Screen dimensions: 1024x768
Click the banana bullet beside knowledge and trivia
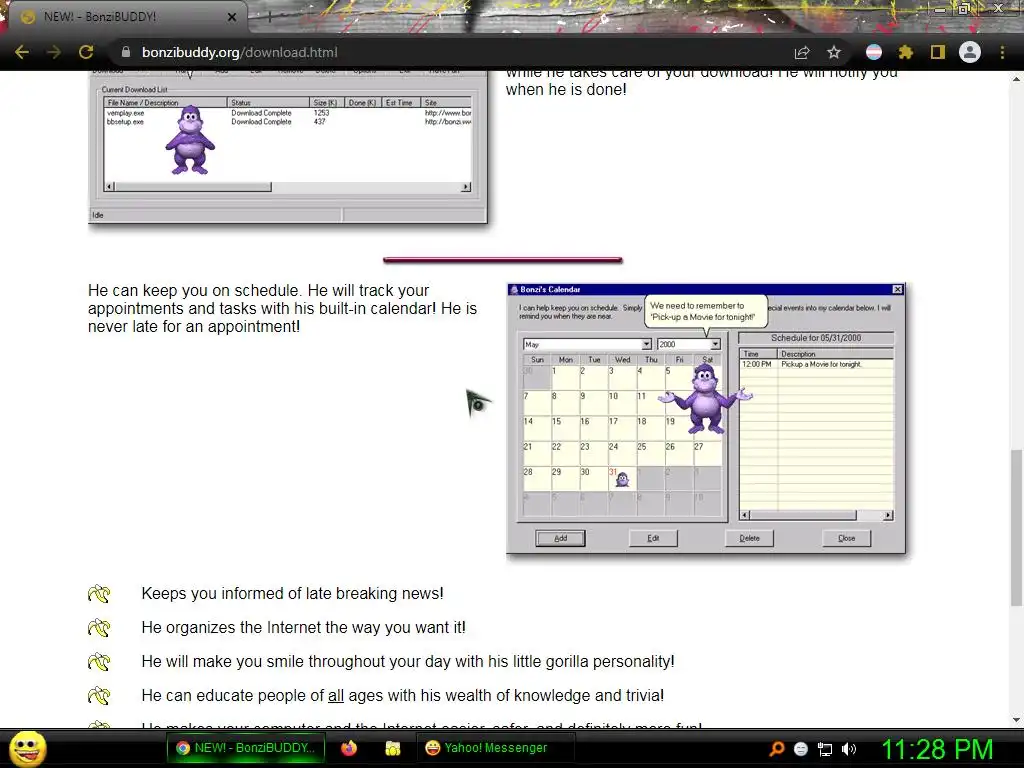coord(99,696)
